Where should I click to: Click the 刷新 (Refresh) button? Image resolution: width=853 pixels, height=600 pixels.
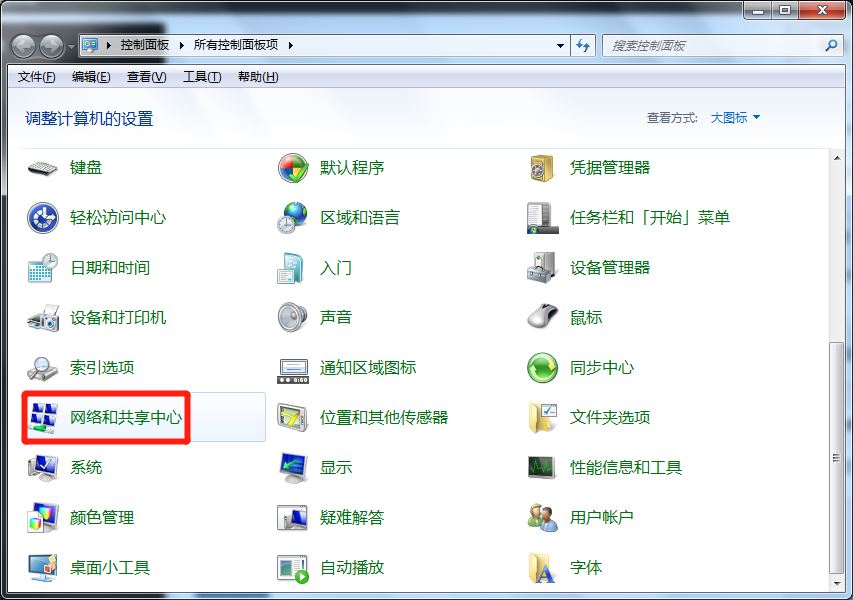coord(583,44)
